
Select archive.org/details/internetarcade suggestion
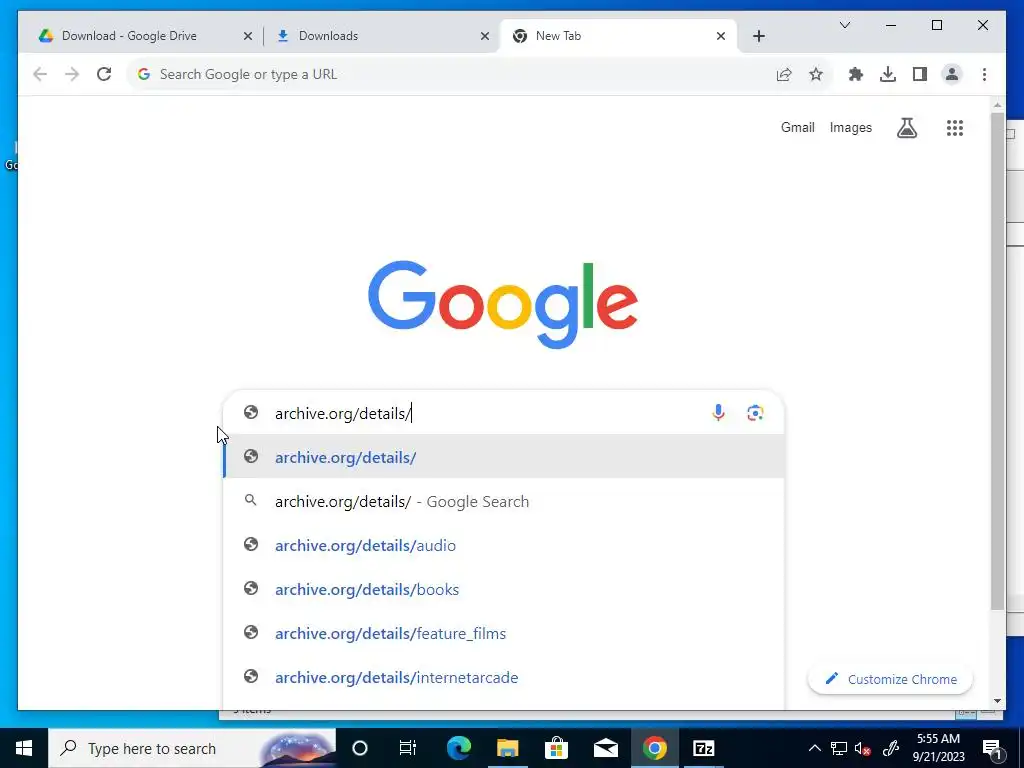coord(504,677)
